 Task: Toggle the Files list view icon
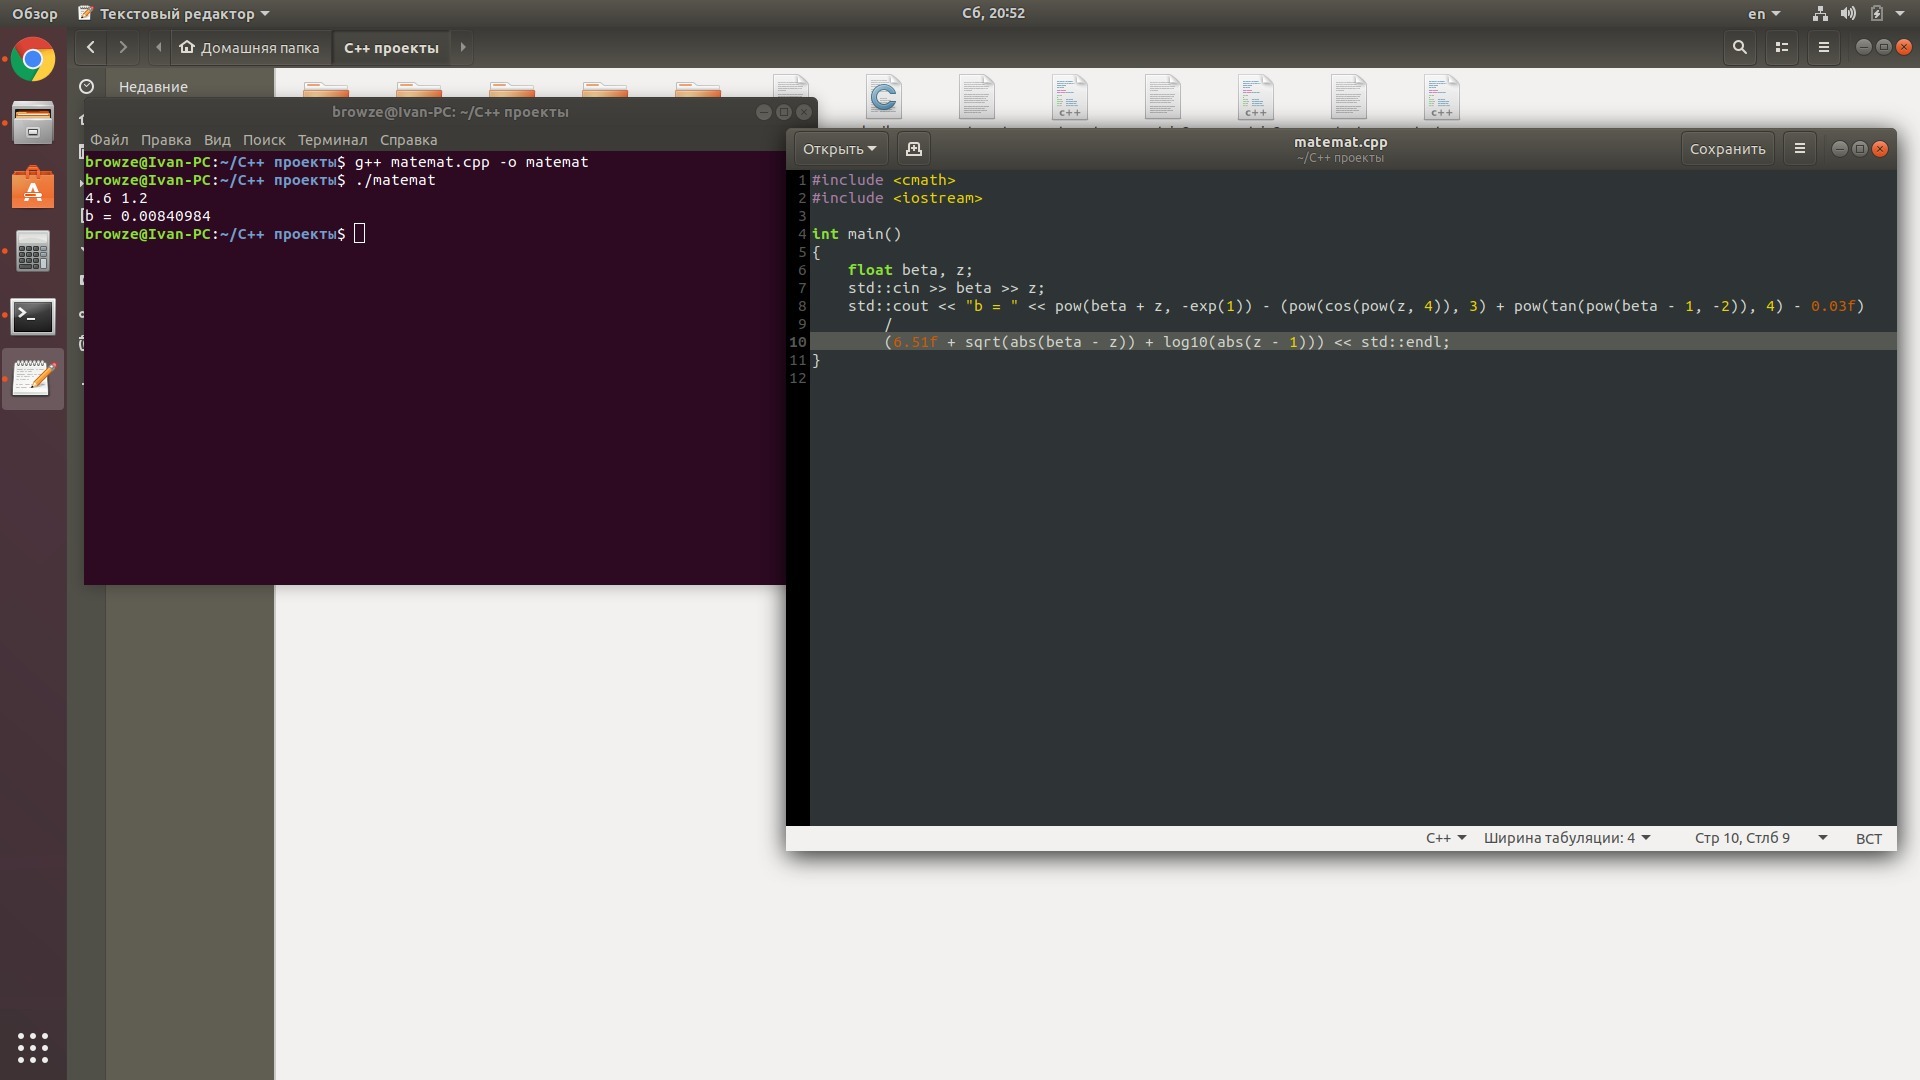pyautogui.click(x=1782, y=47)
